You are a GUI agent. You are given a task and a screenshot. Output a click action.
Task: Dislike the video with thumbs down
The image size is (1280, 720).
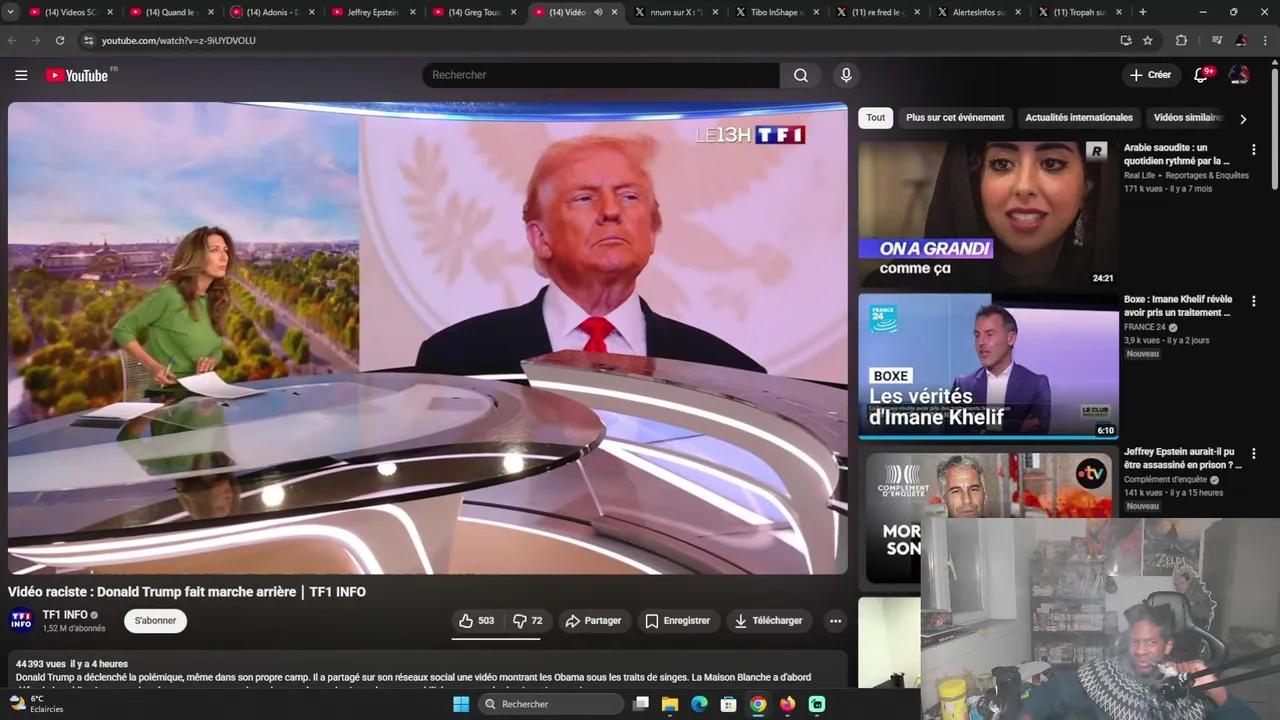pos(528,621)
